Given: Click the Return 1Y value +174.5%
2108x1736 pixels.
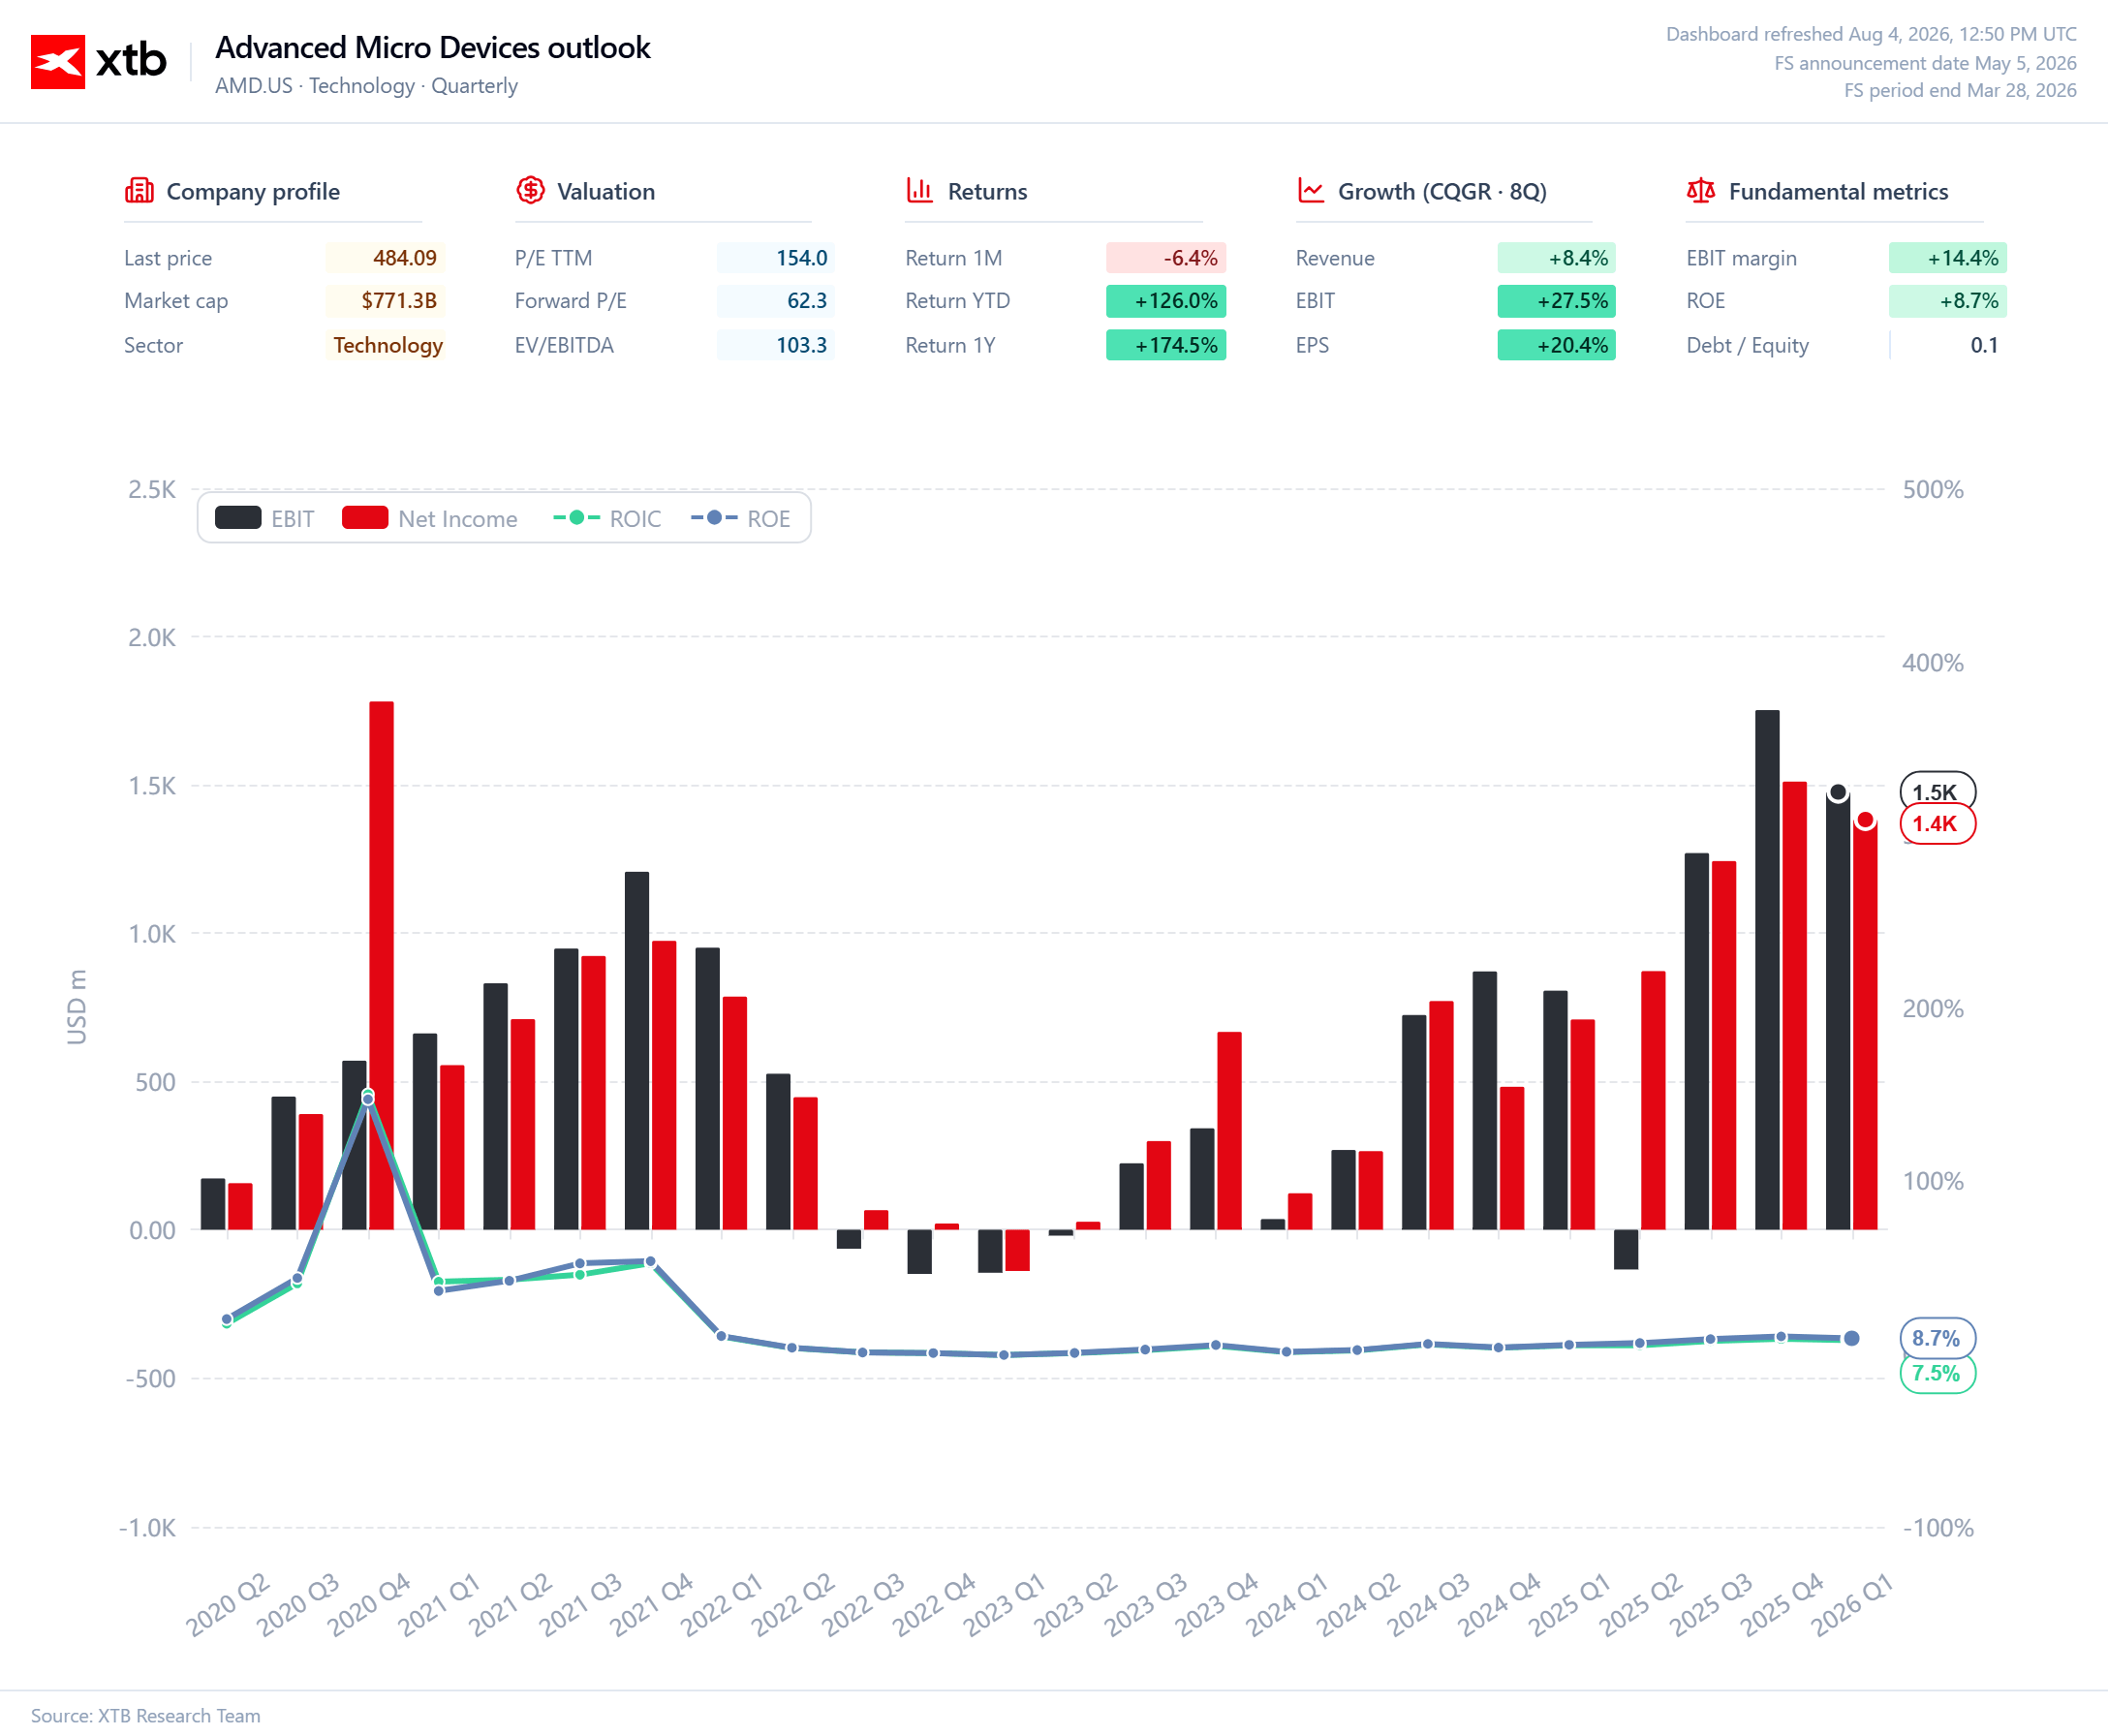Looking at the screenshot, I should pos(1166,345).
